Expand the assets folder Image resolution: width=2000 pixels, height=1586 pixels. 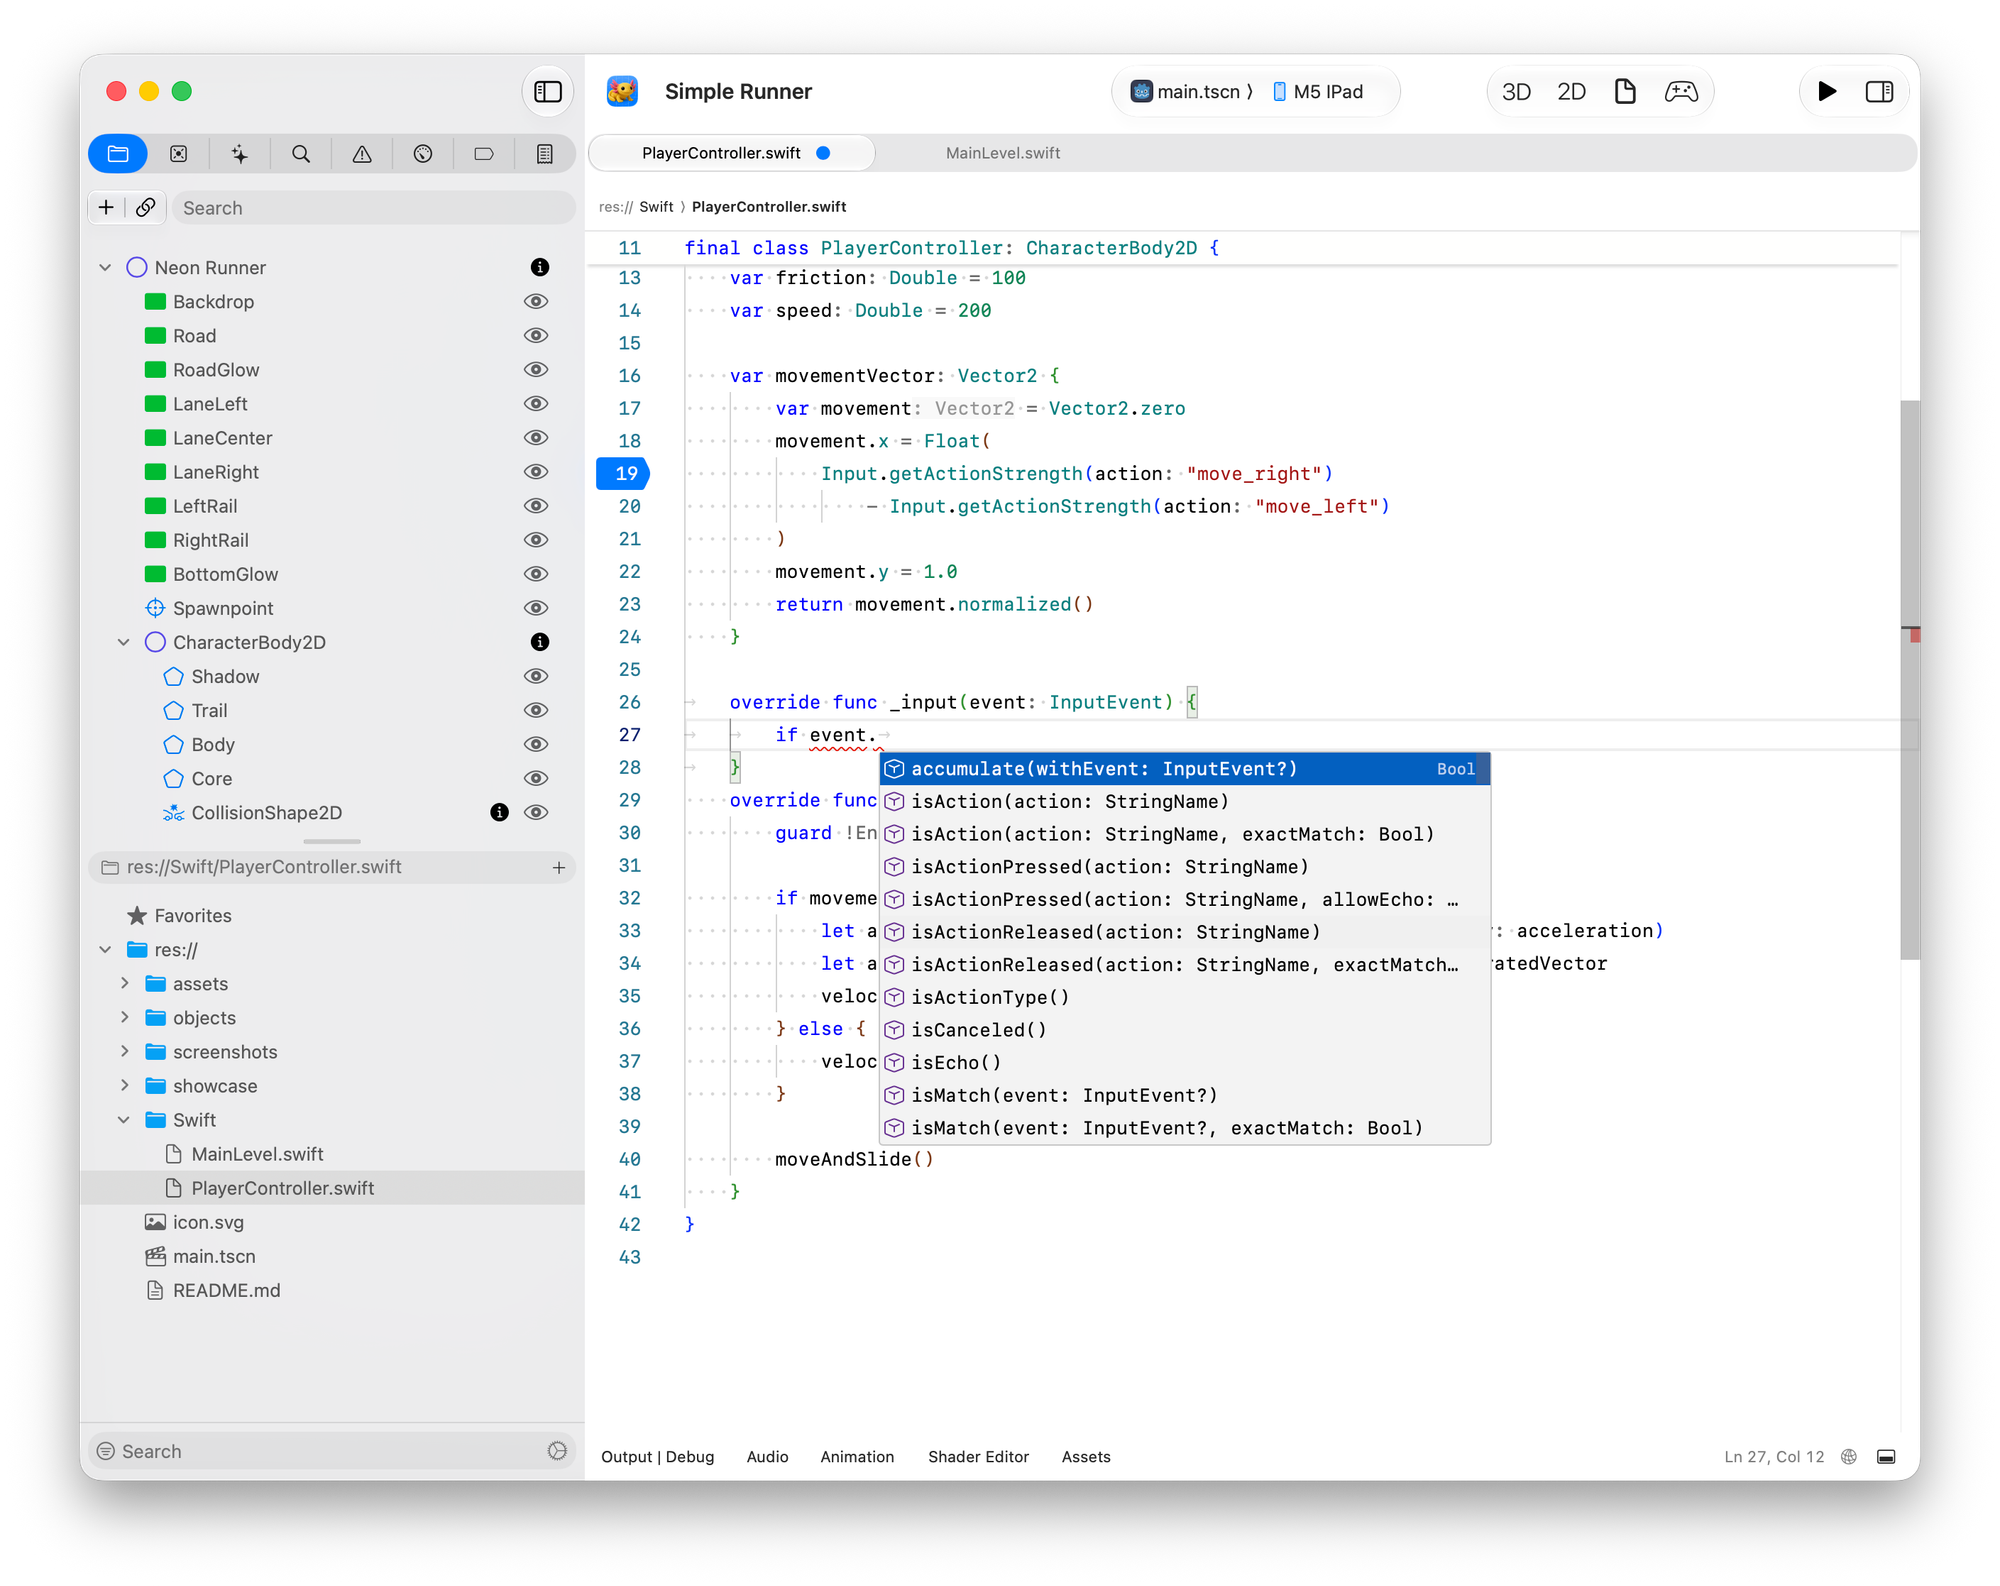pos(124,984)
